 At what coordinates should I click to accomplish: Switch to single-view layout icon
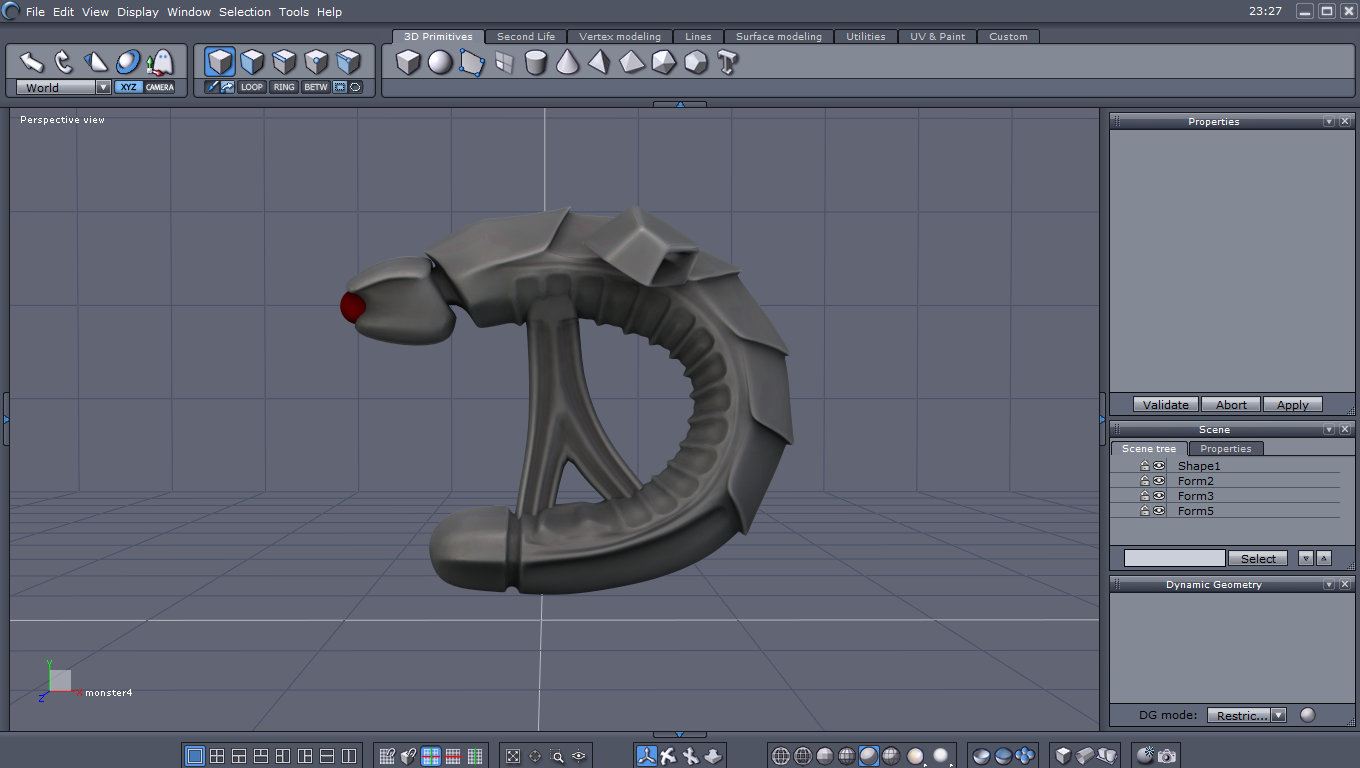point(195,756)
